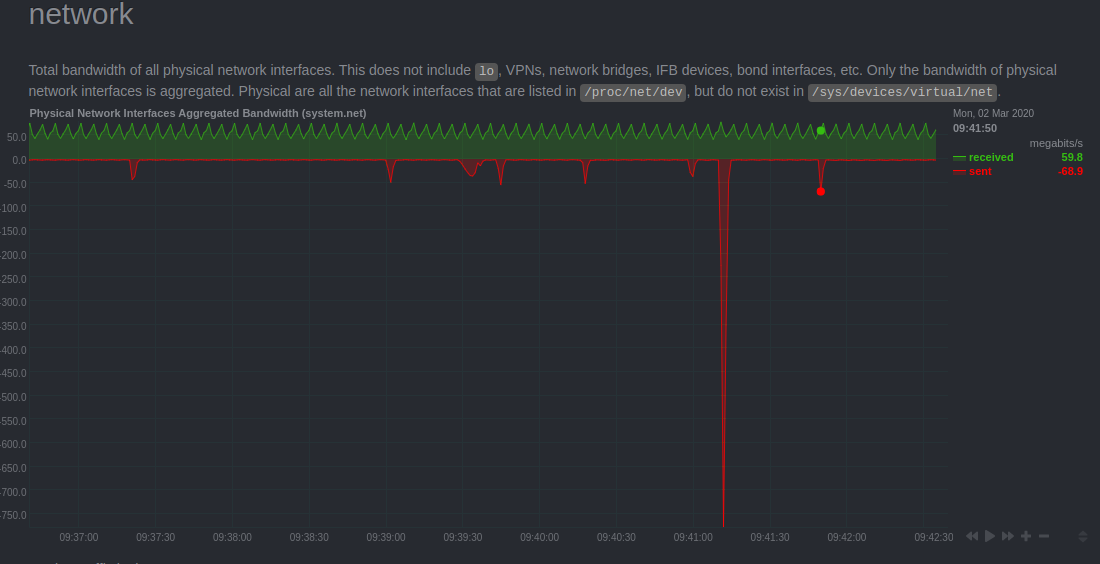
Task: Pan the network chart left with rewind icon
Action: coord(972,536)
